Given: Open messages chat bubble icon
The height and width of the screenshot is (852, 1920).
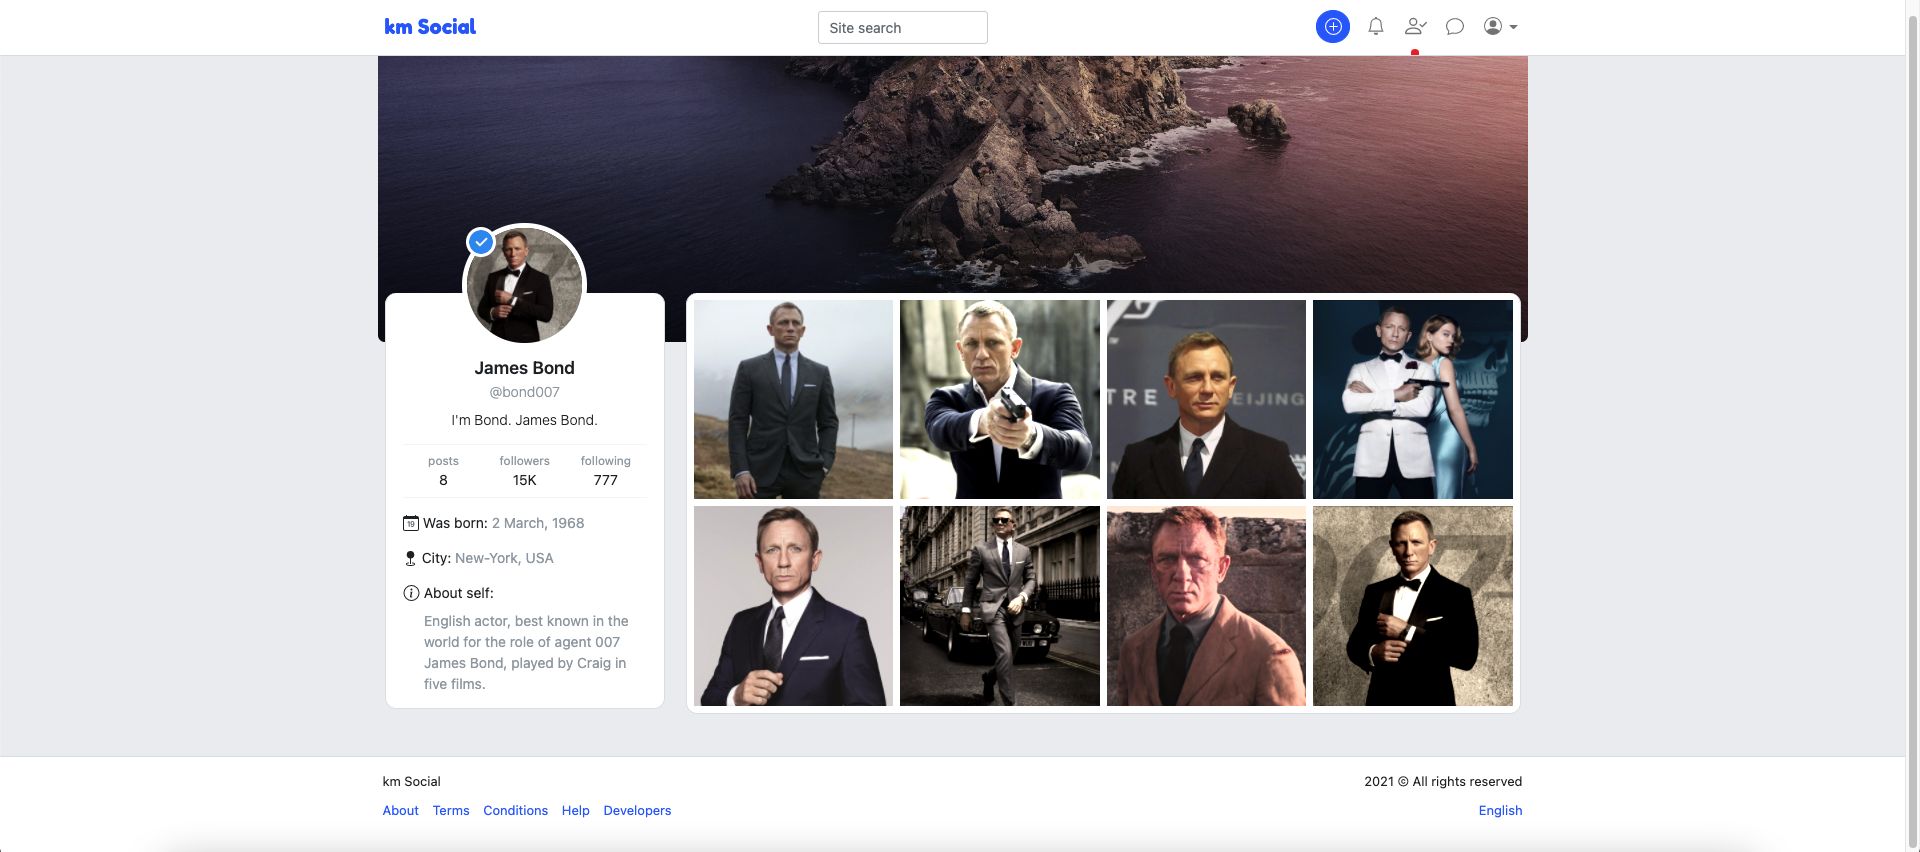Looking at the screenshot, I should pyautogui.click(x=1455, y=27).
